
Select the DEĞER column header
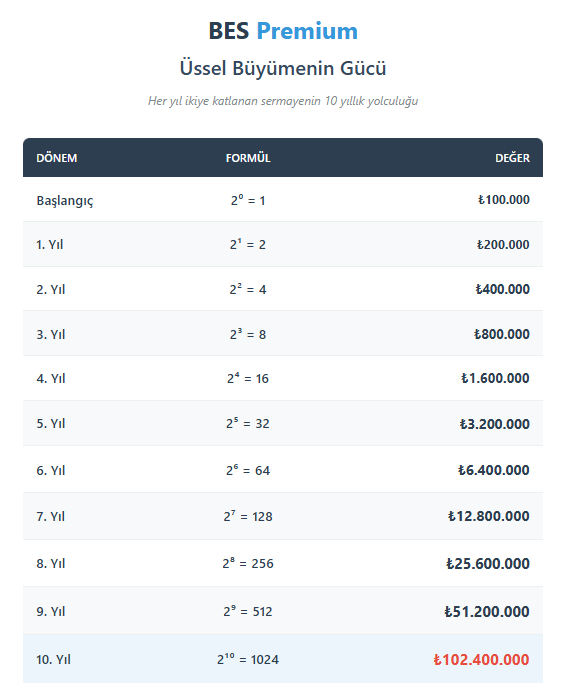pos(512,158)
